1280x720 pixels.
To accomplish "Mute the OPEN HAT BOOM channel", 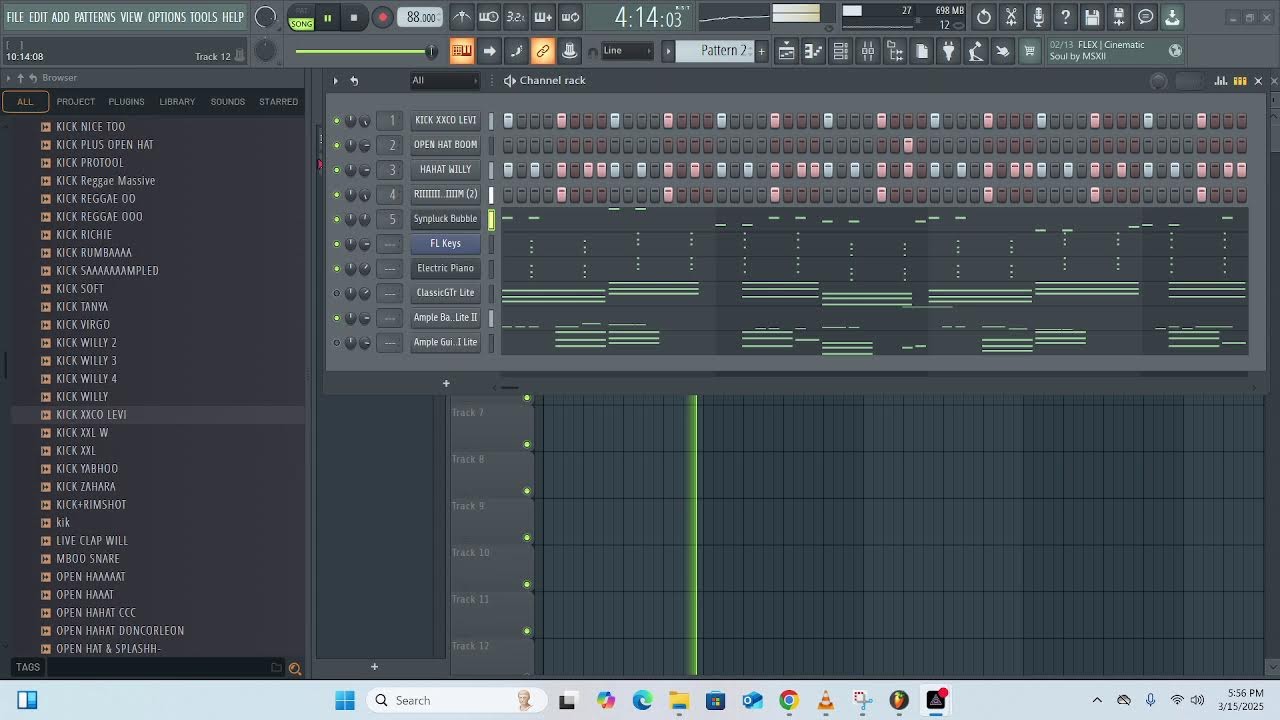I will pyautogui.click(x=336, y=145).
